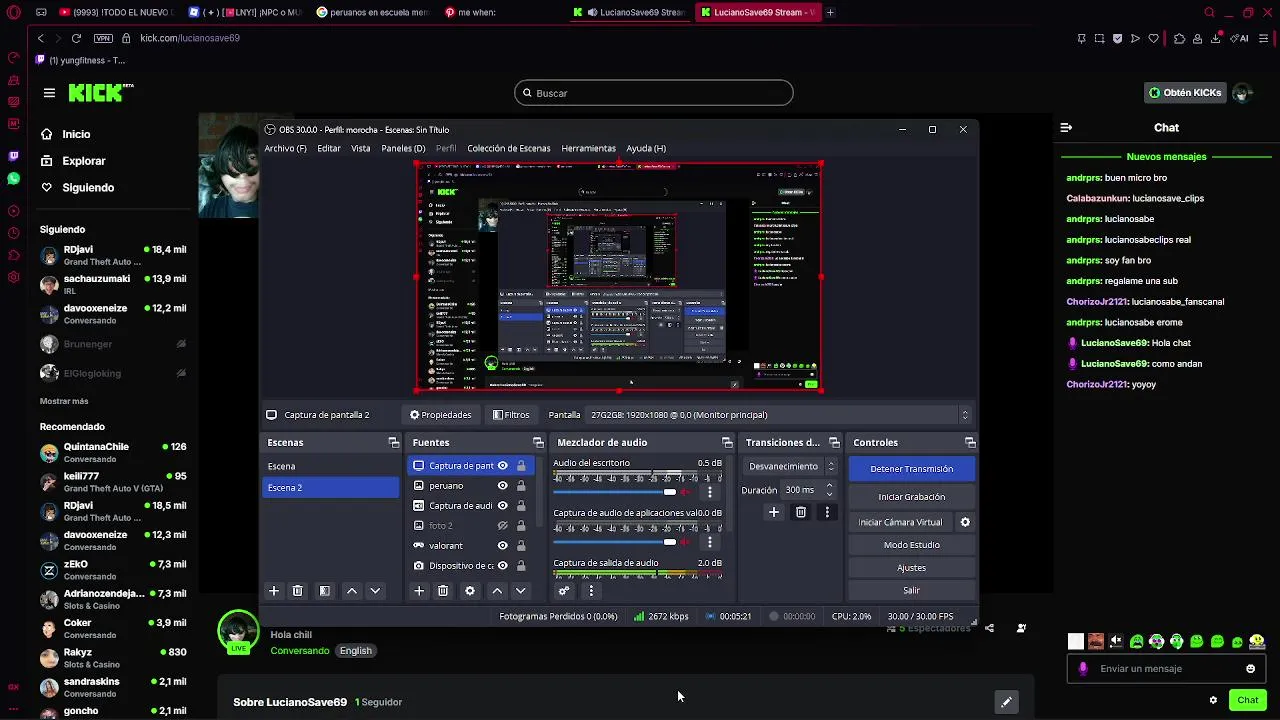Hide the peruano source
The image size is (1280, 720).
pos(503,486)
